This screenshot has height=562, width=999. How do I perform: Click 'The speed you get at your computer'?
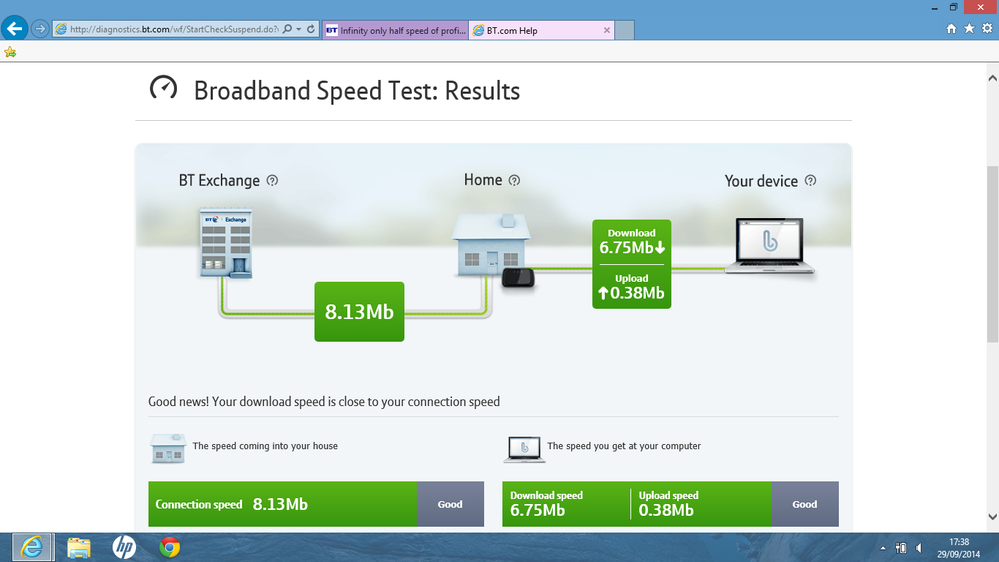click(624, 446)
